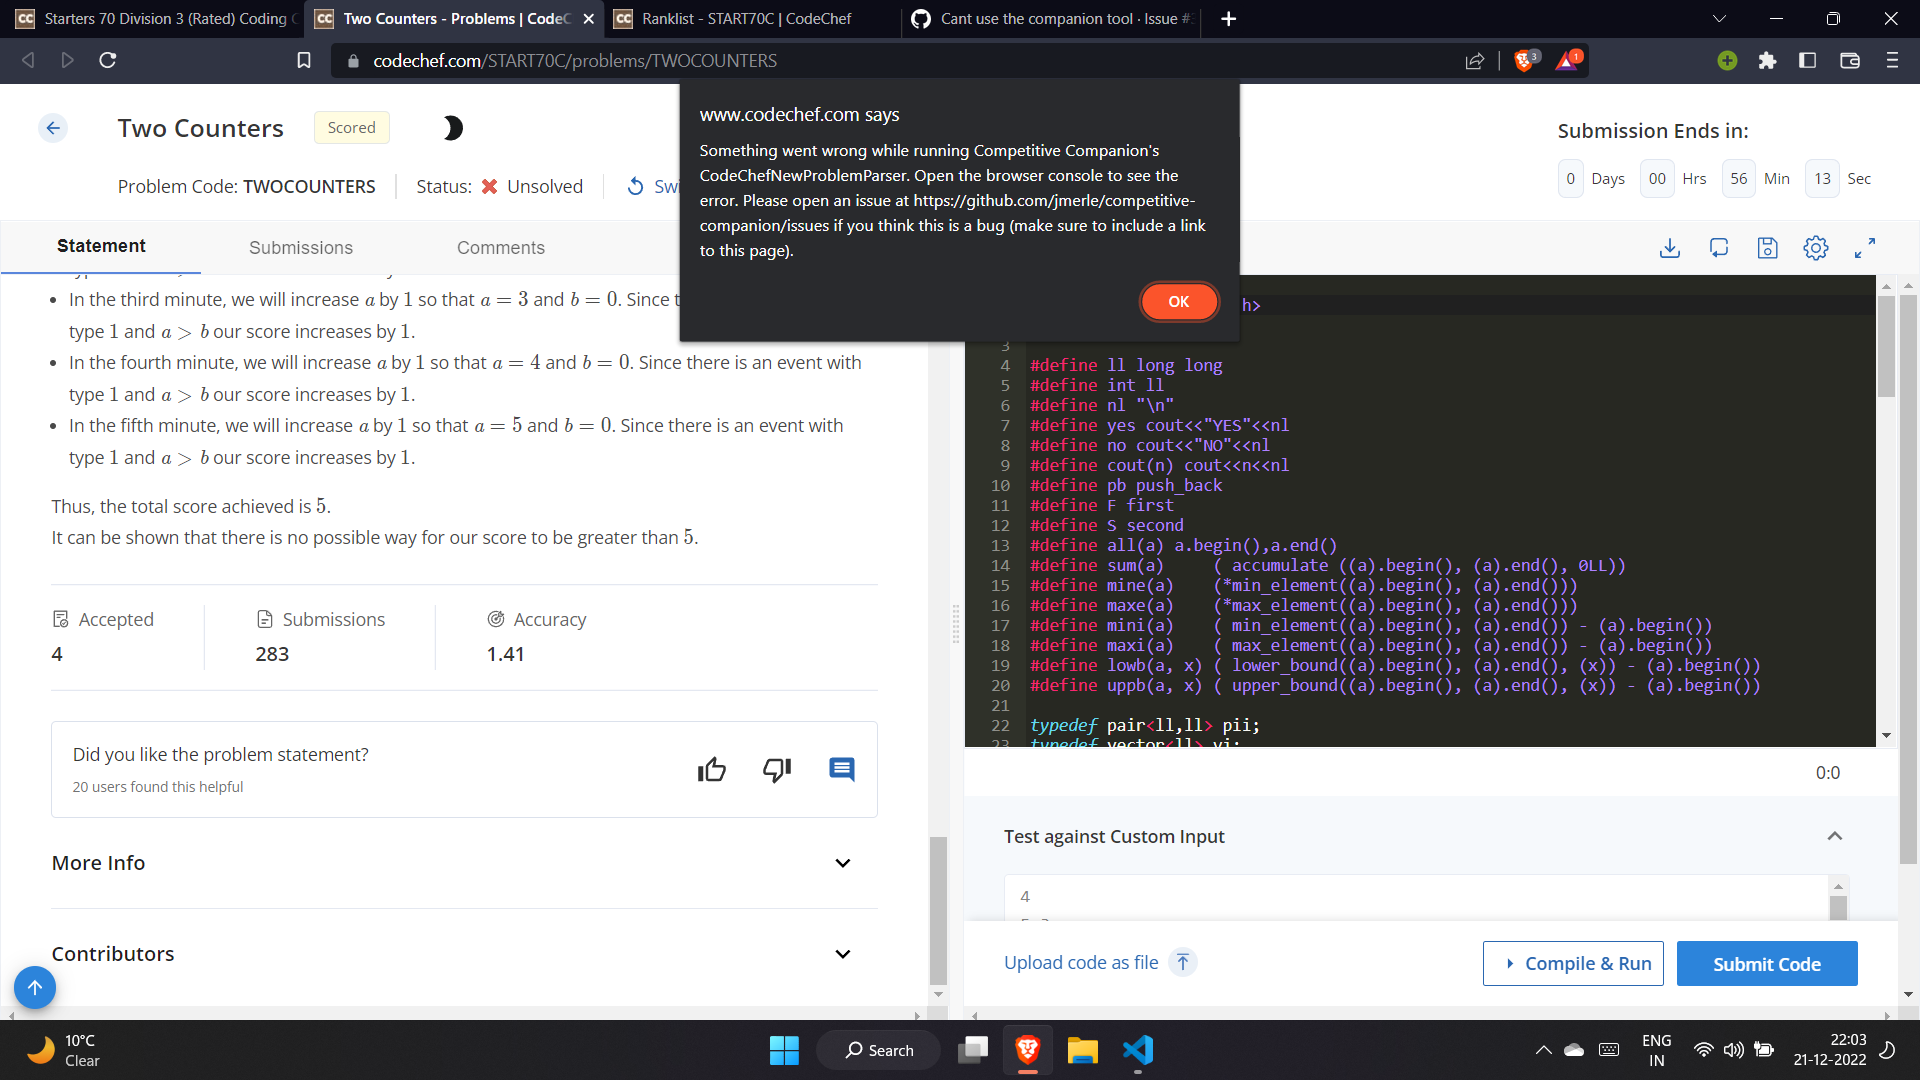Like the problem statement with thumbs up
Viewport: 1920px width, 1080px height.
coord(711,769)
